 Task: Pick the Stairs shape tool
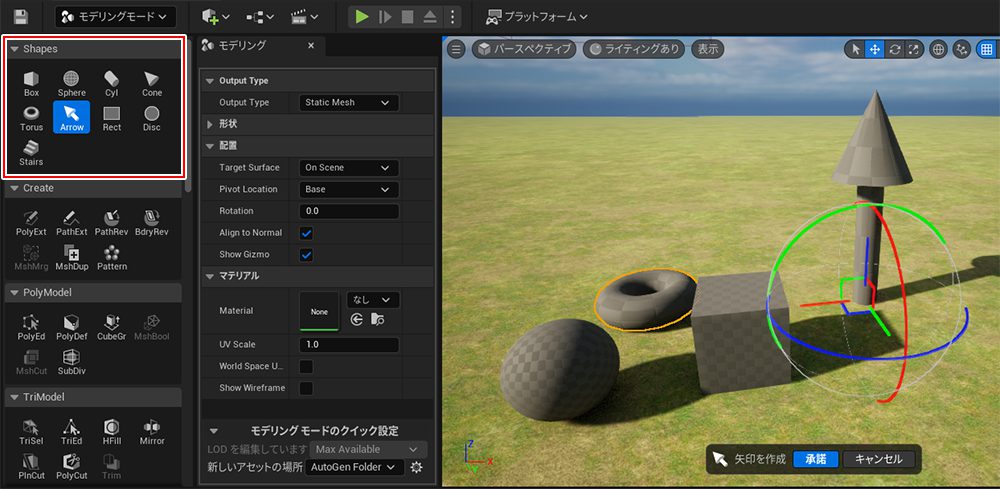point(31,152)
